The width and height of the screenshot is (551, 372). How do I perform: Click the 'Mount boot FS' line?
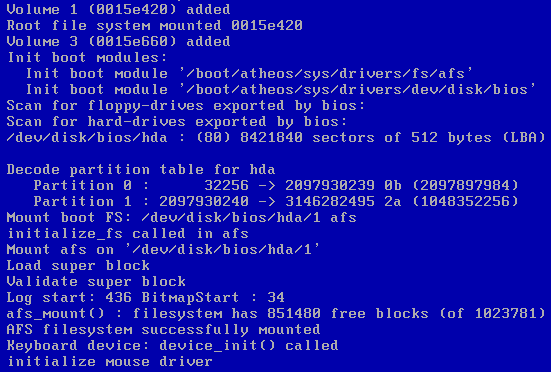coord(182,218)
